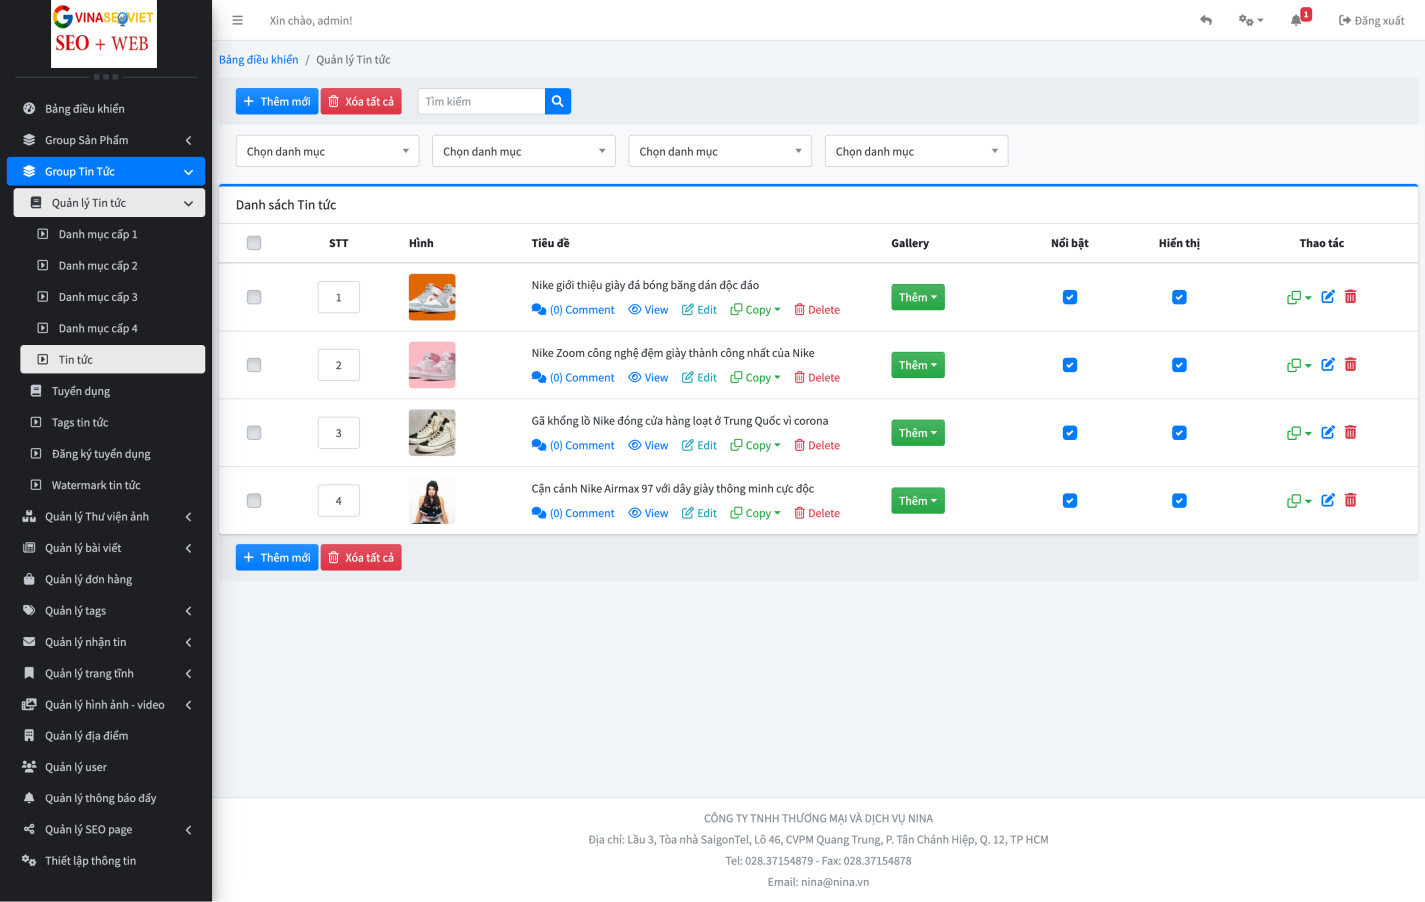
Task: Click trash icon in Thao tác for row 3
Action: point(1351,433)
